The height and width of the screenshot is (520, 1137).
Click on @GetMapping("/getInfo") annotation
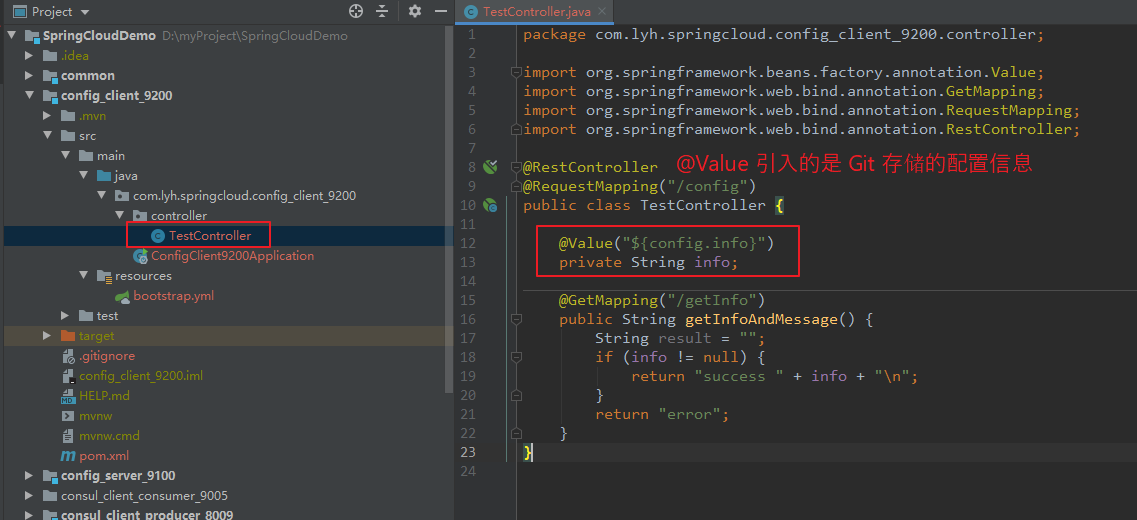(662, 300)
